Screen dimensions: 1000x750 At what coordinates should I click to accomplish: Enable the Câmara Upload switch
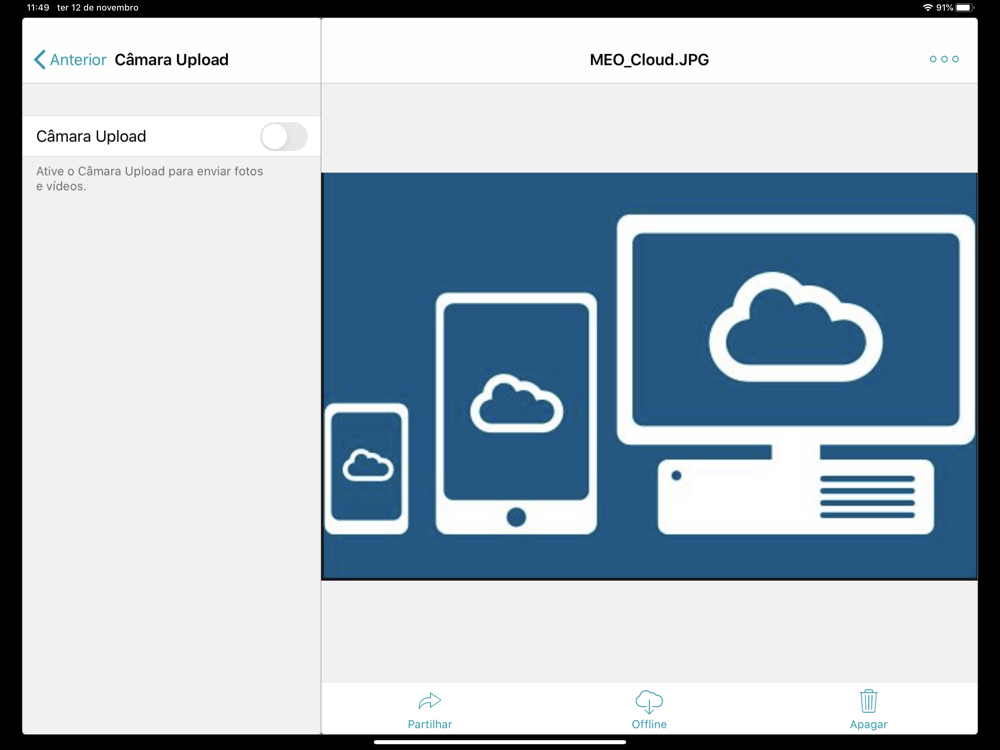coord(284,136)
